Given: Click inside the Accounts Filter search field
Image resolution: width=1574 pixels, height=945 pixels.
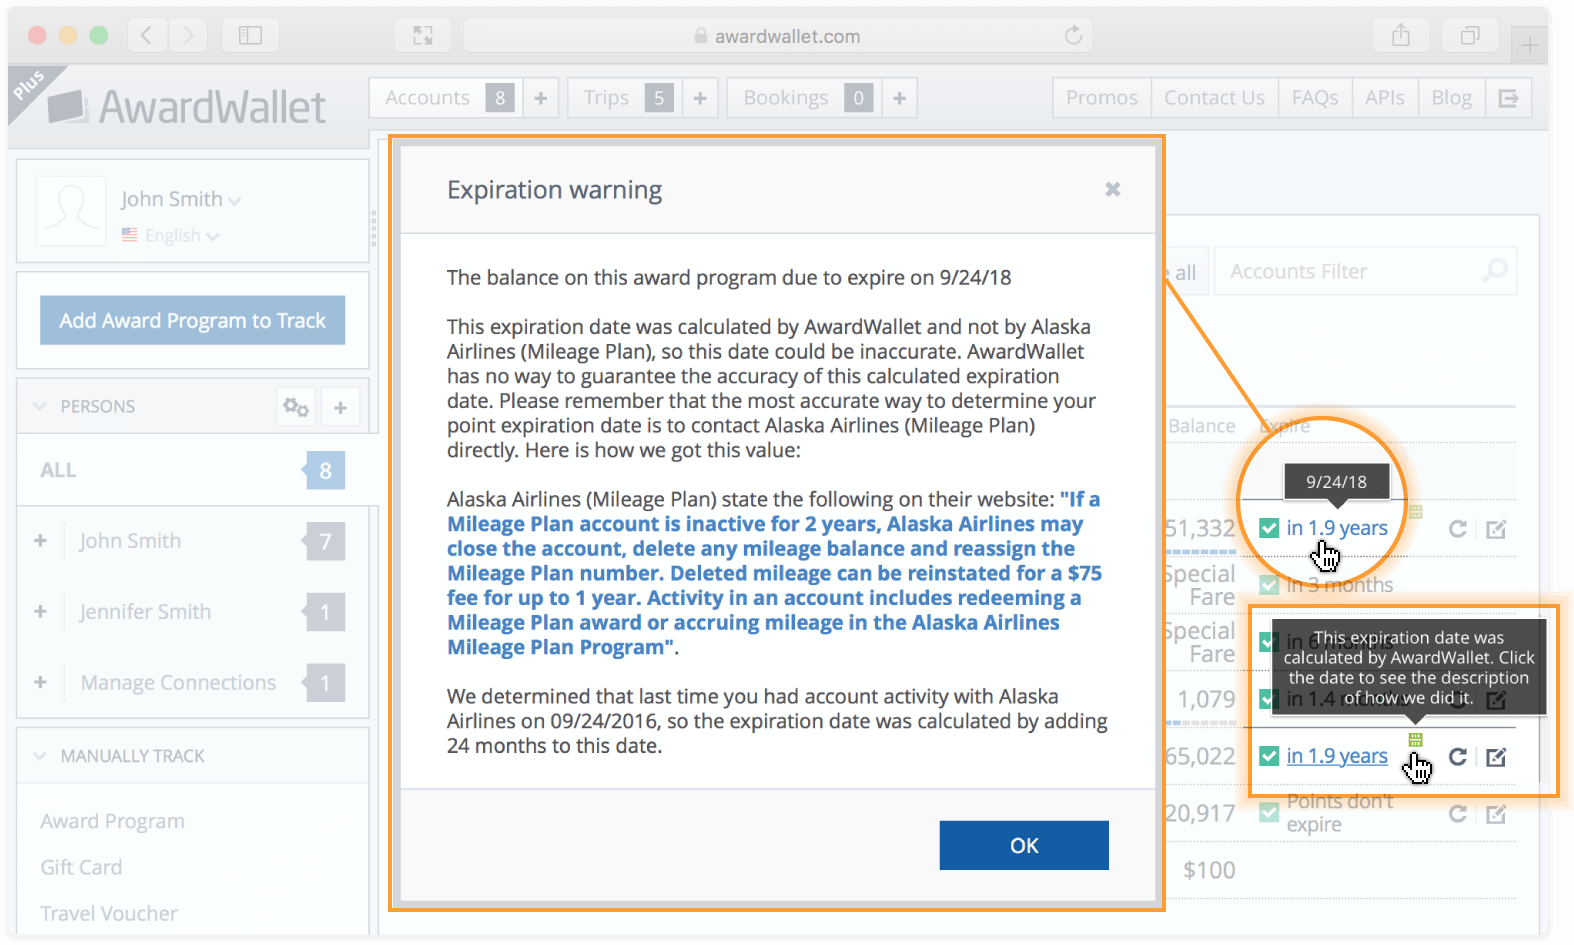Looking at the screenshot, I should (1350, 272).
